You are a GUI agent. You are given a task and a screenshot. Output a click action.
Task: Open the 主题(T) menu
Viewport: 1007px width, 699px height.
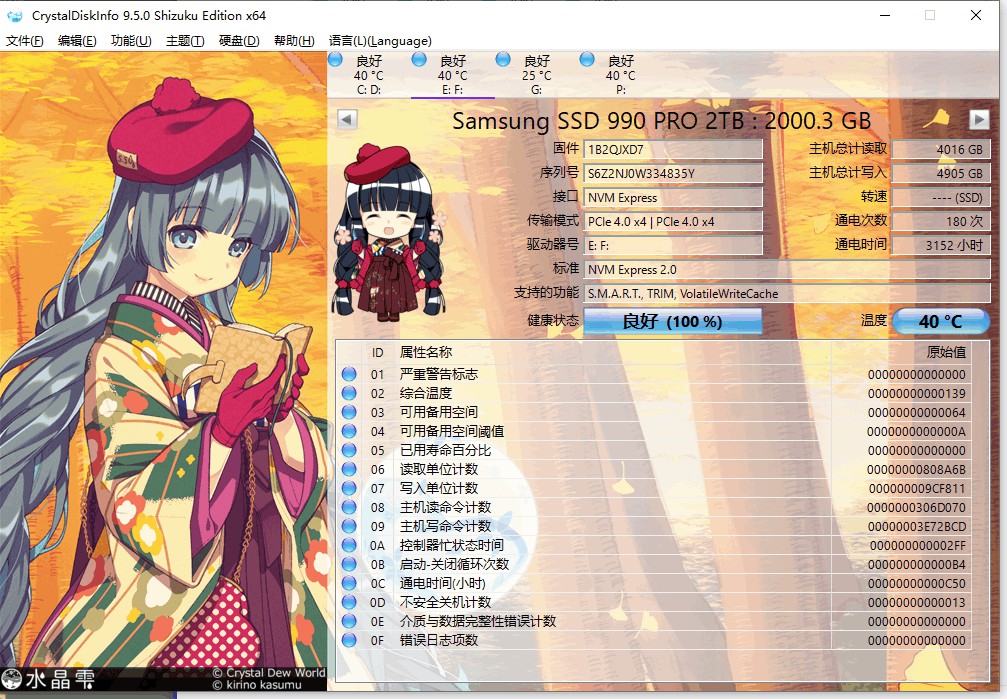click(x=185, y=40)
